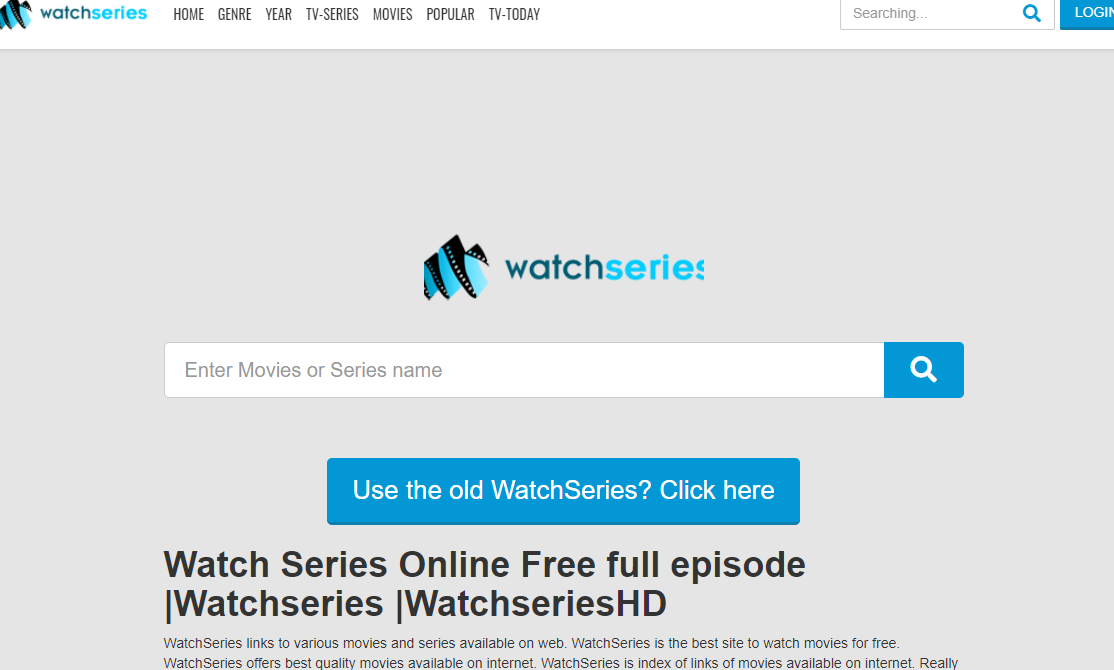Click Use the old WatchSeries button
The image size is (1114, 670).
[563, 491]
